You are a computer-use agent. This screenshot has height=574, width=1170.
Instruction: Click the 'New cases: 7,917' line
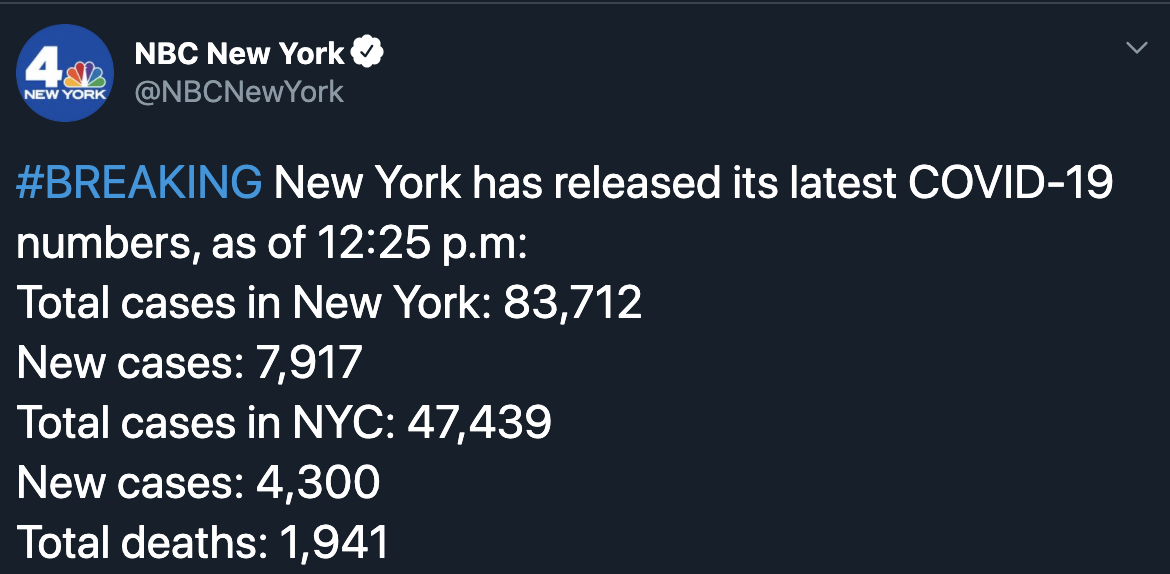(189, 363)
